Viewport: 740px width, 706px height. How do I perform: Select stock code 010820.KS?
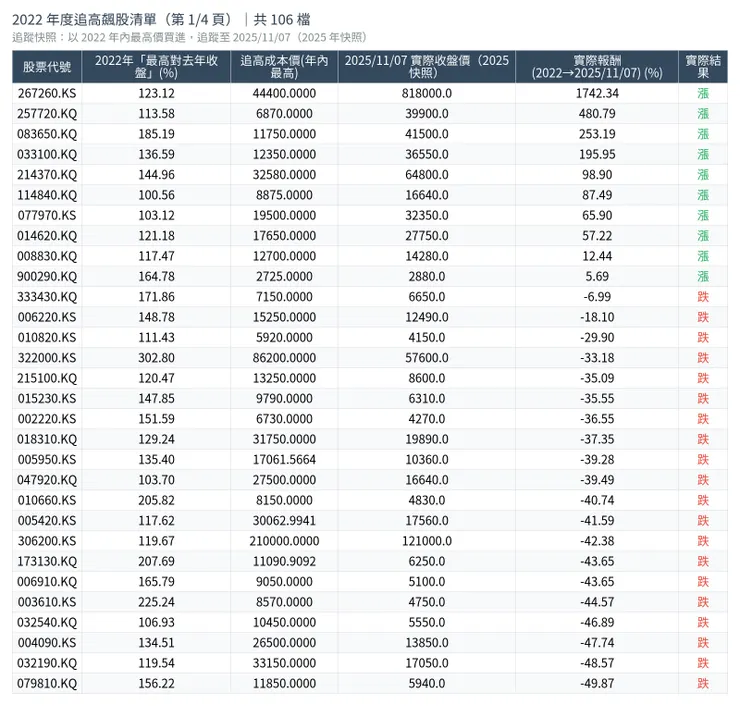[x=47, y=337]
